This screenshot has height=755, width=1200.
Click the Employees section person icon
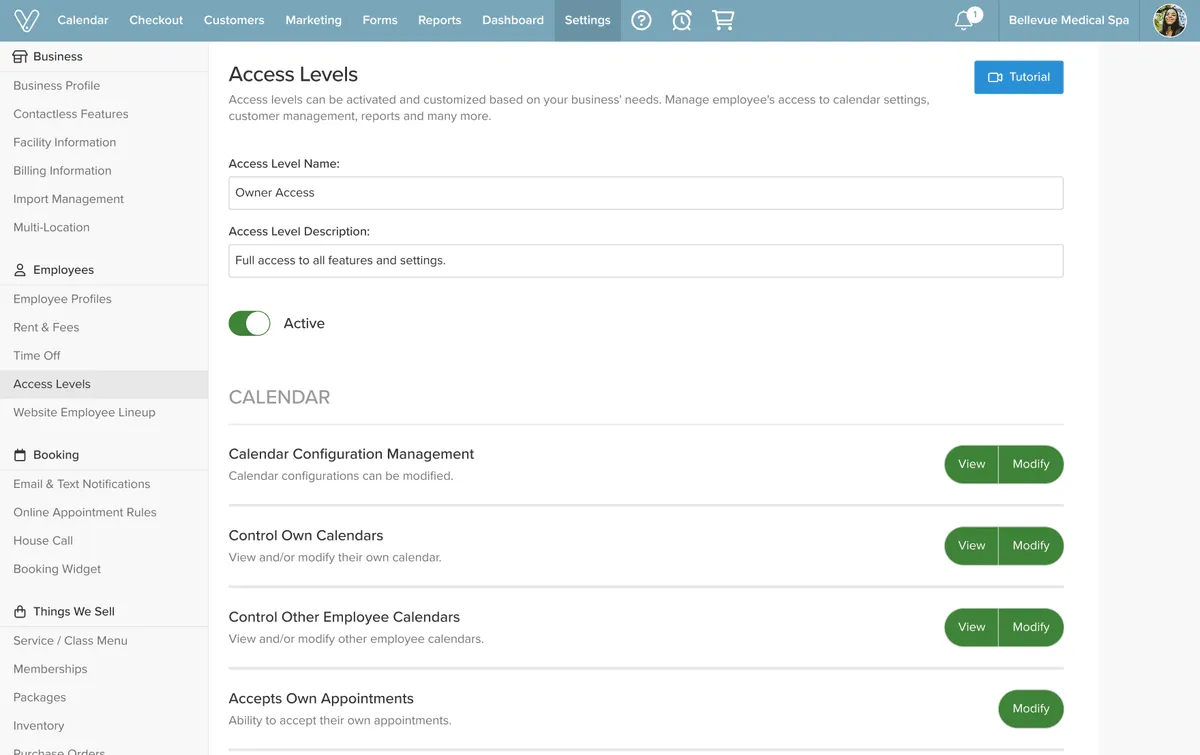20,270
